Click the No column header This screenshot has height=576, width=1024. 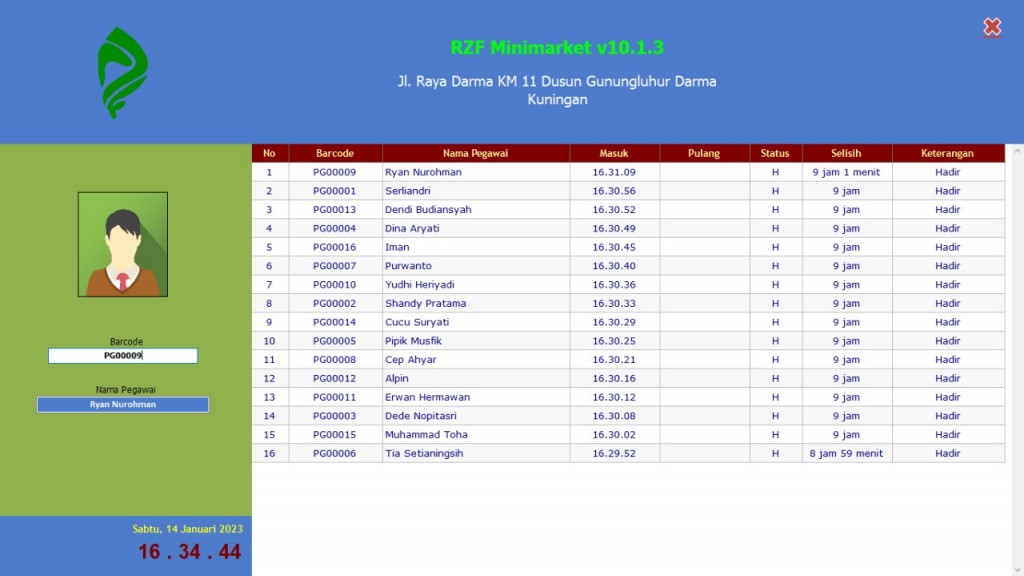pos(269,153)
